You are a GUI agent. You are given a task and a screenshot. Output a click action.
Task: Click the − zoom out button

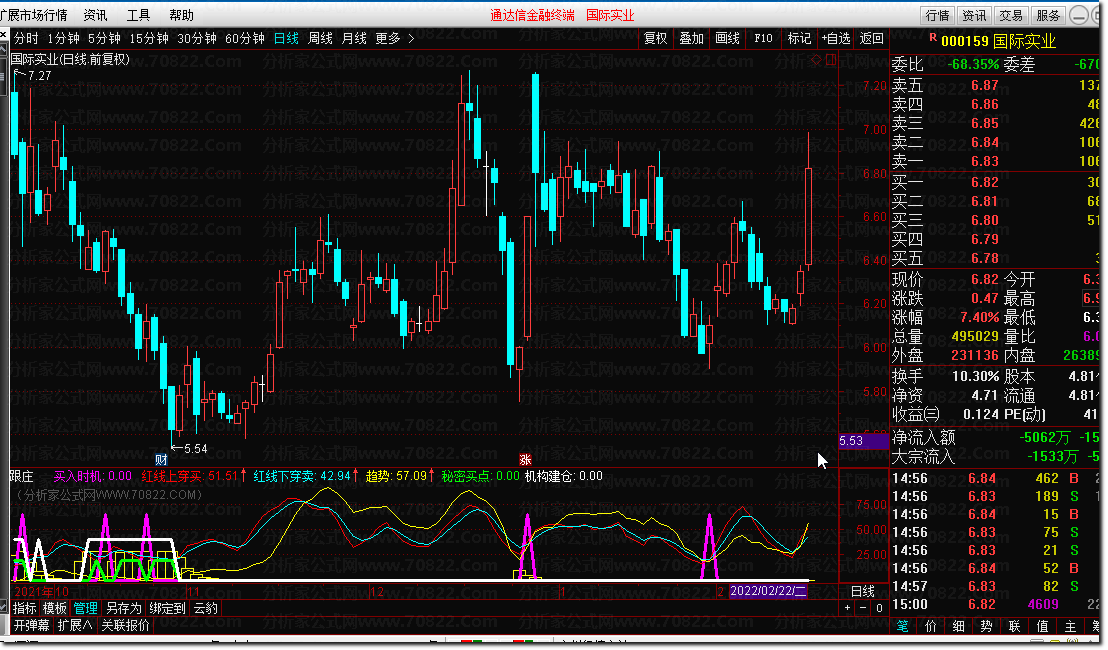pos(863,608)
